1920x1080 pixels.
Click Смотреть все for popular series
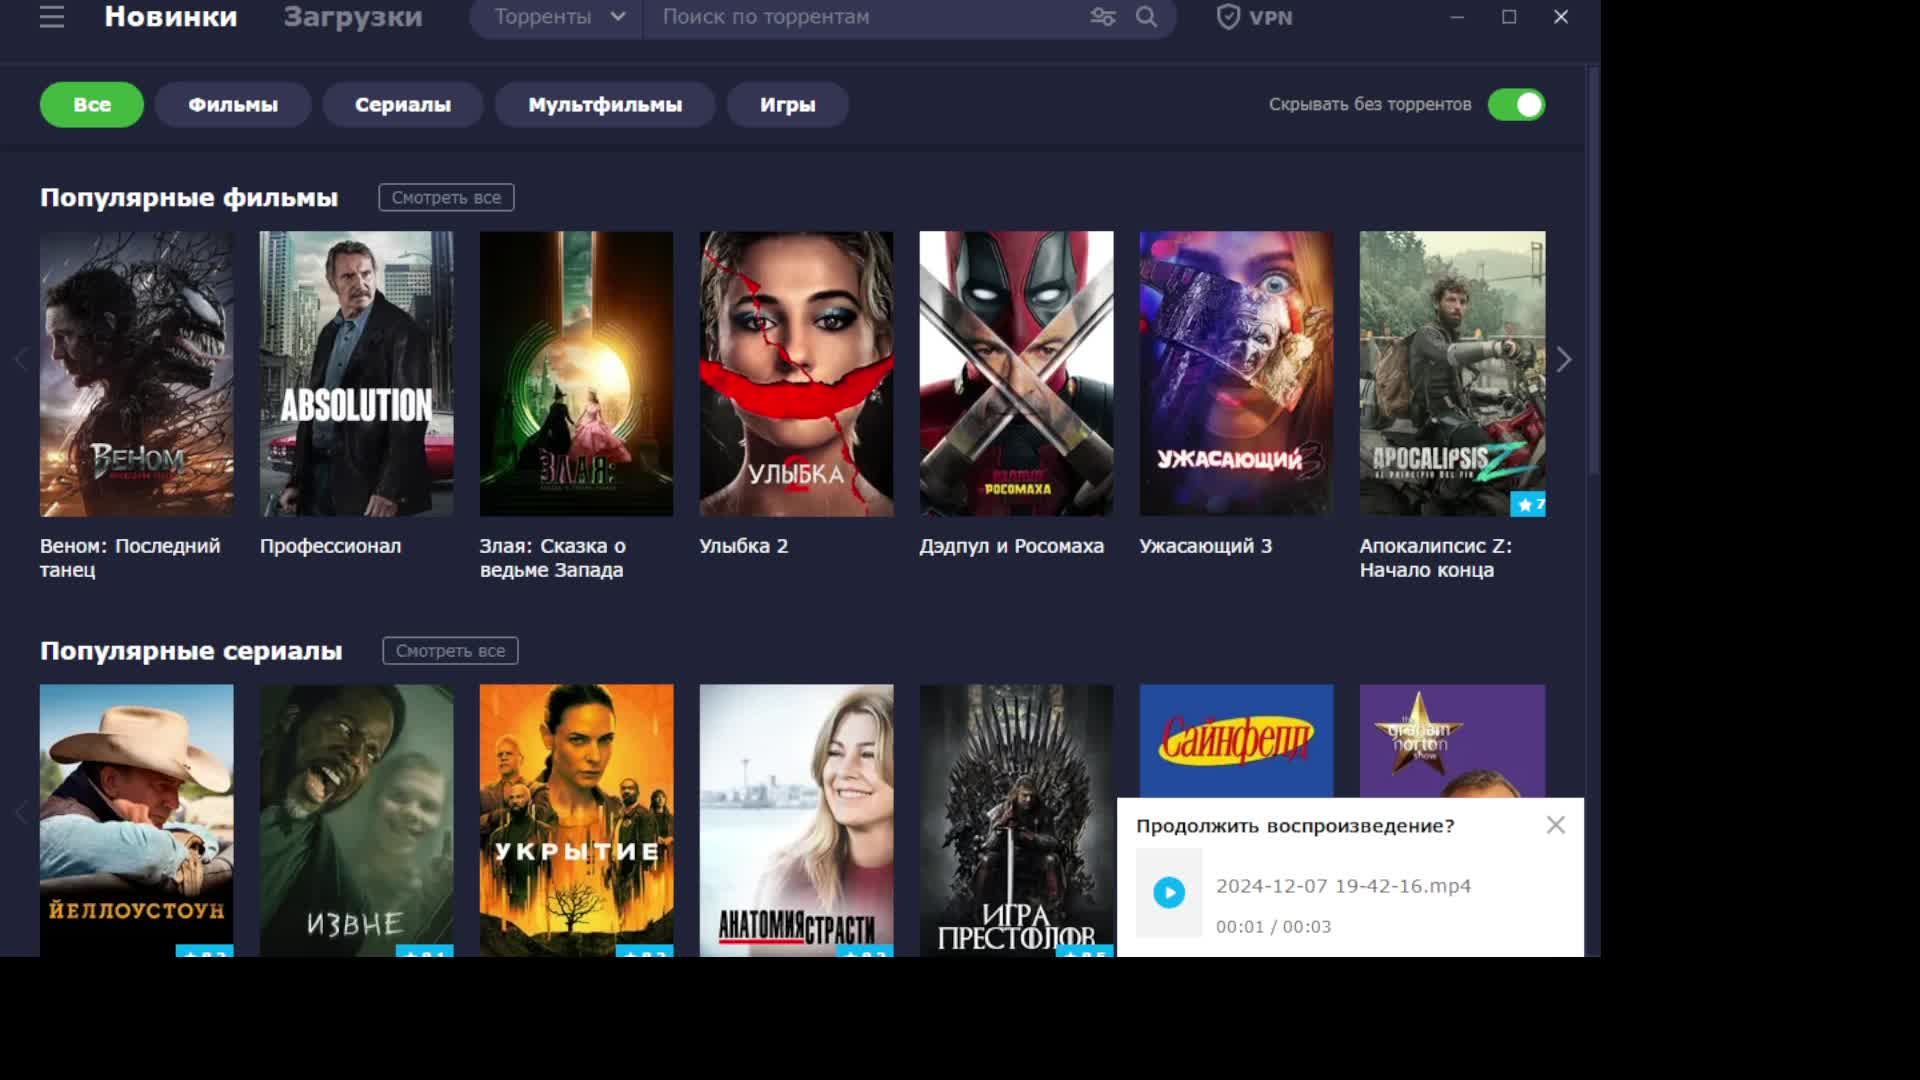450,651
